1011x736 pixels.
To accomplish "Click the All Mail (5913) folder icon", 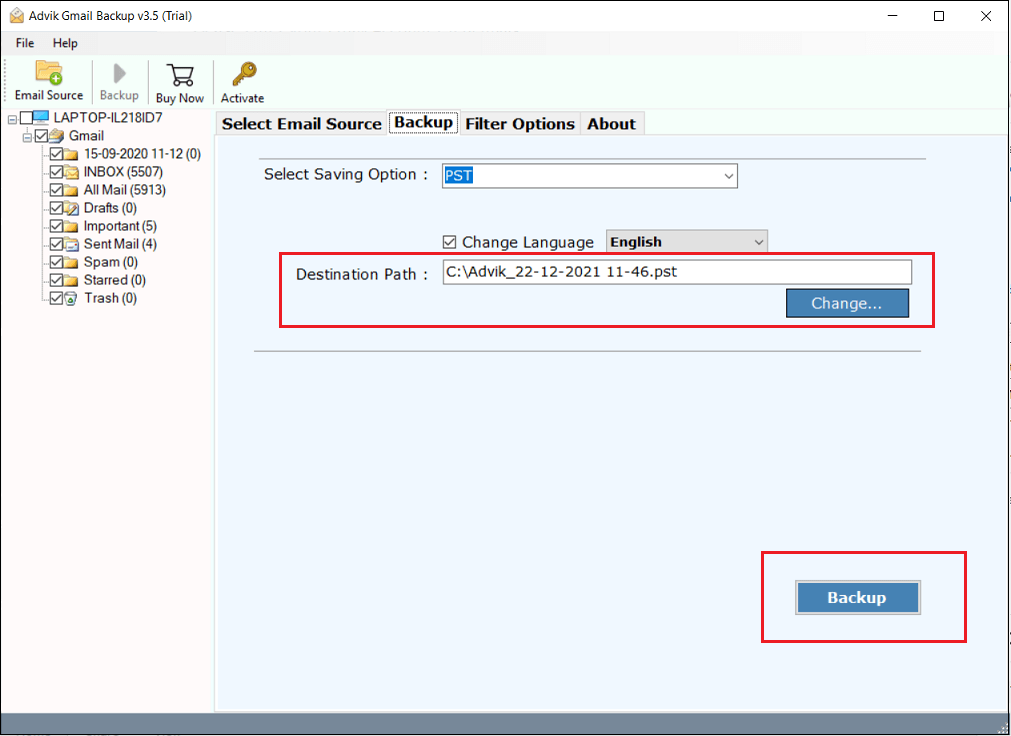I will 72,190.
